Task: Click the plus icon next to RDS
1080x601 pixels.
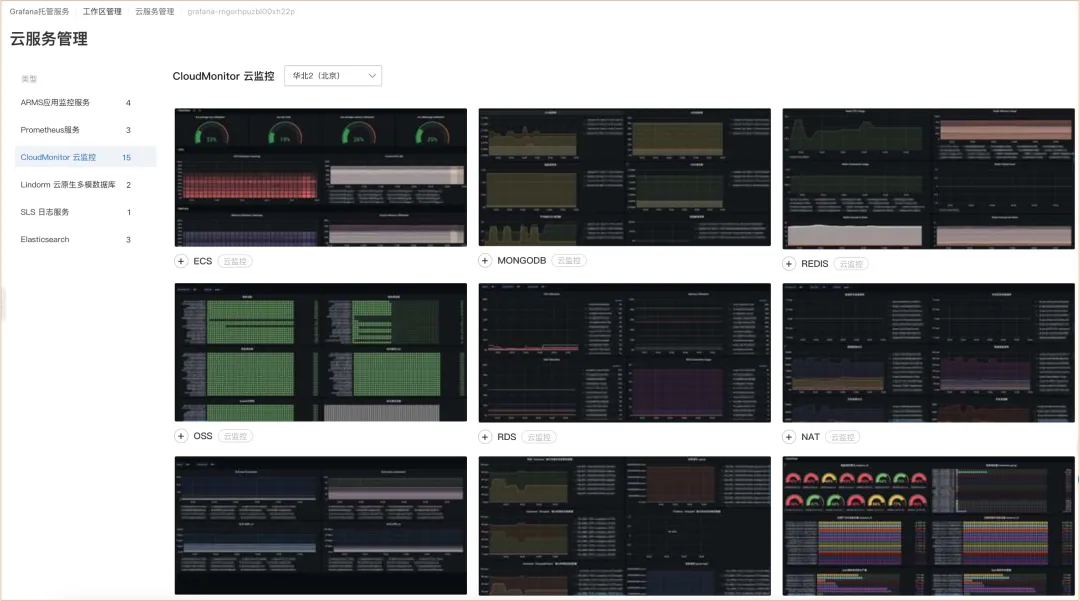Action: 485,437
